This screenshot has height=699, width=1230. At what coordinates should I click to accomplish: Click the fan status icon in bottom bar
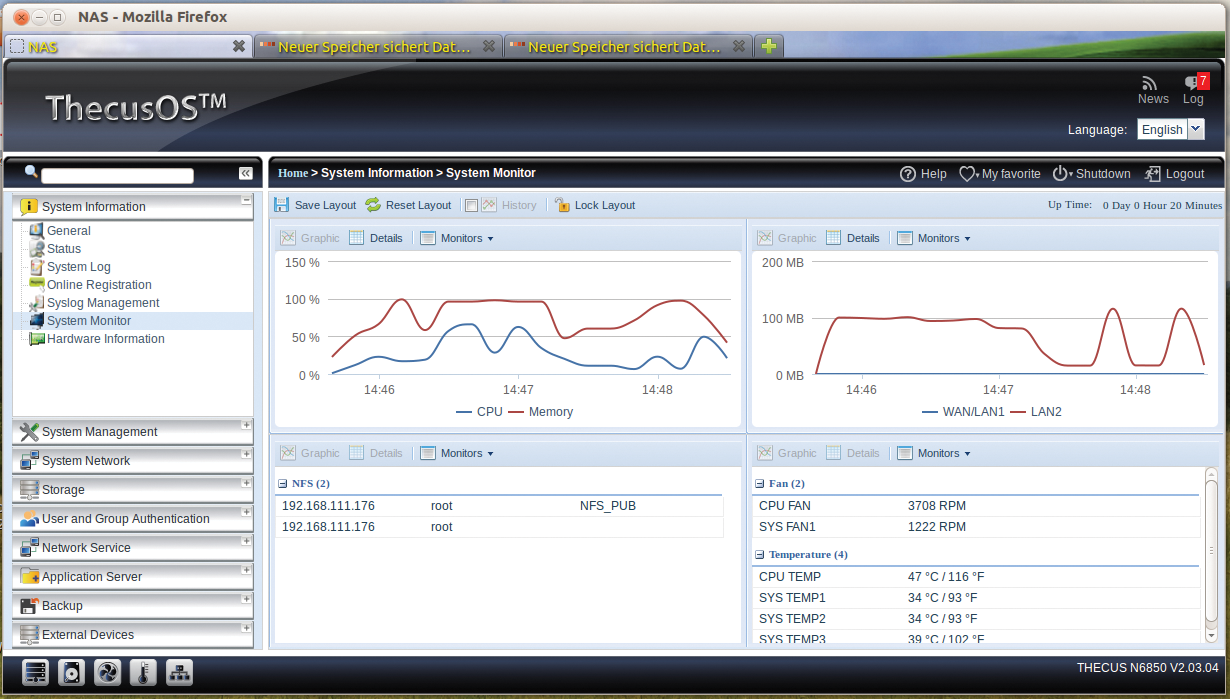click(x=107, y=672)
